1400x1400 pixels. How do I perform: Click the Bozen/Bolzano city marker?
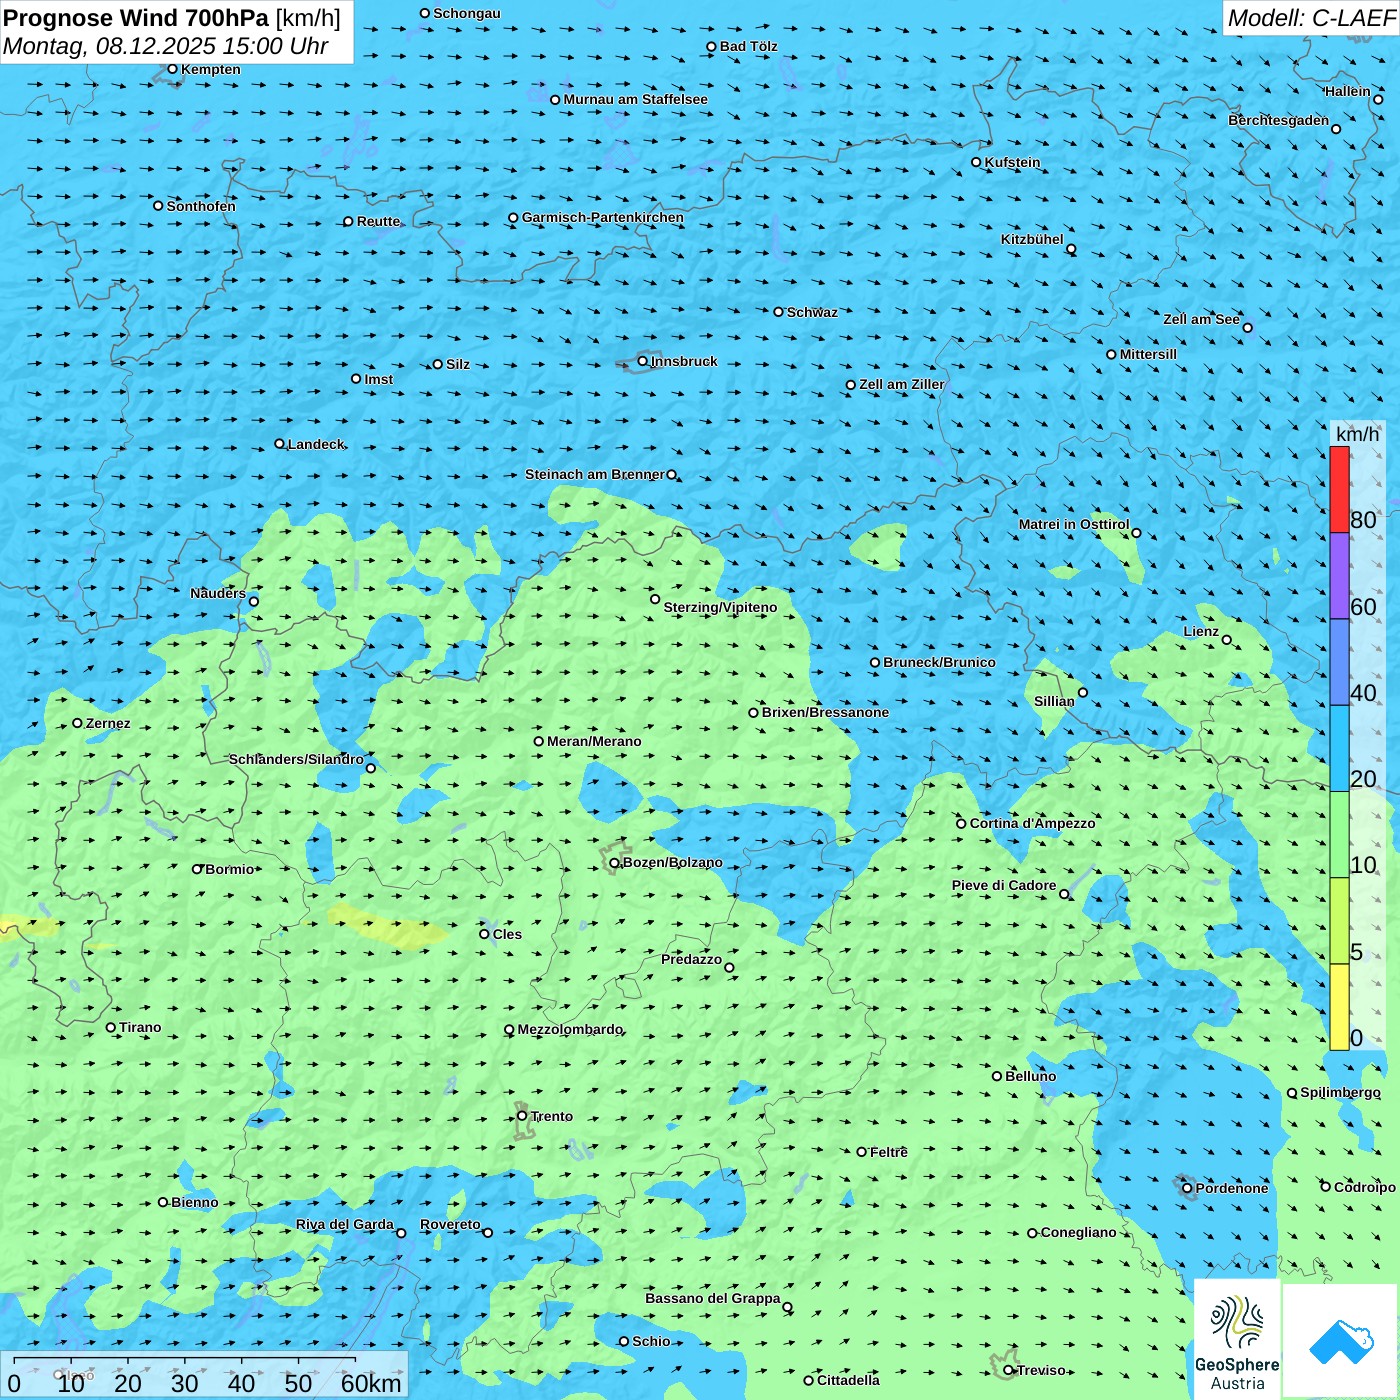(x=614, y=863)
